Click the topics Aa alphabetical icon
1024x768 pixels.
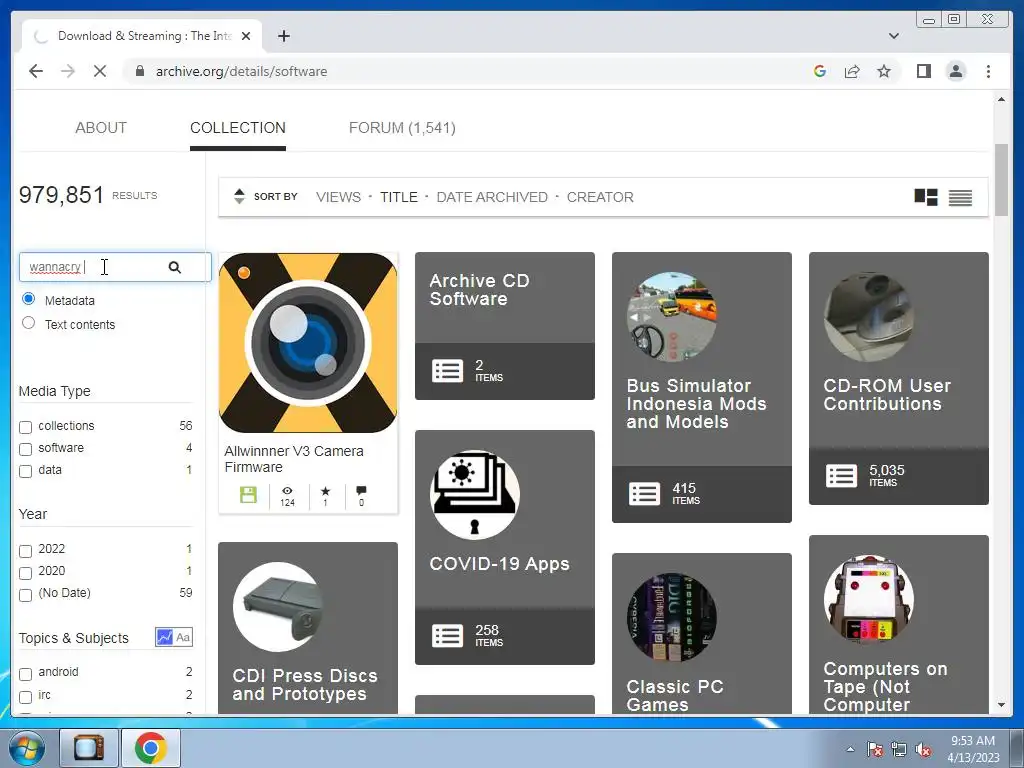coord(184,637)
